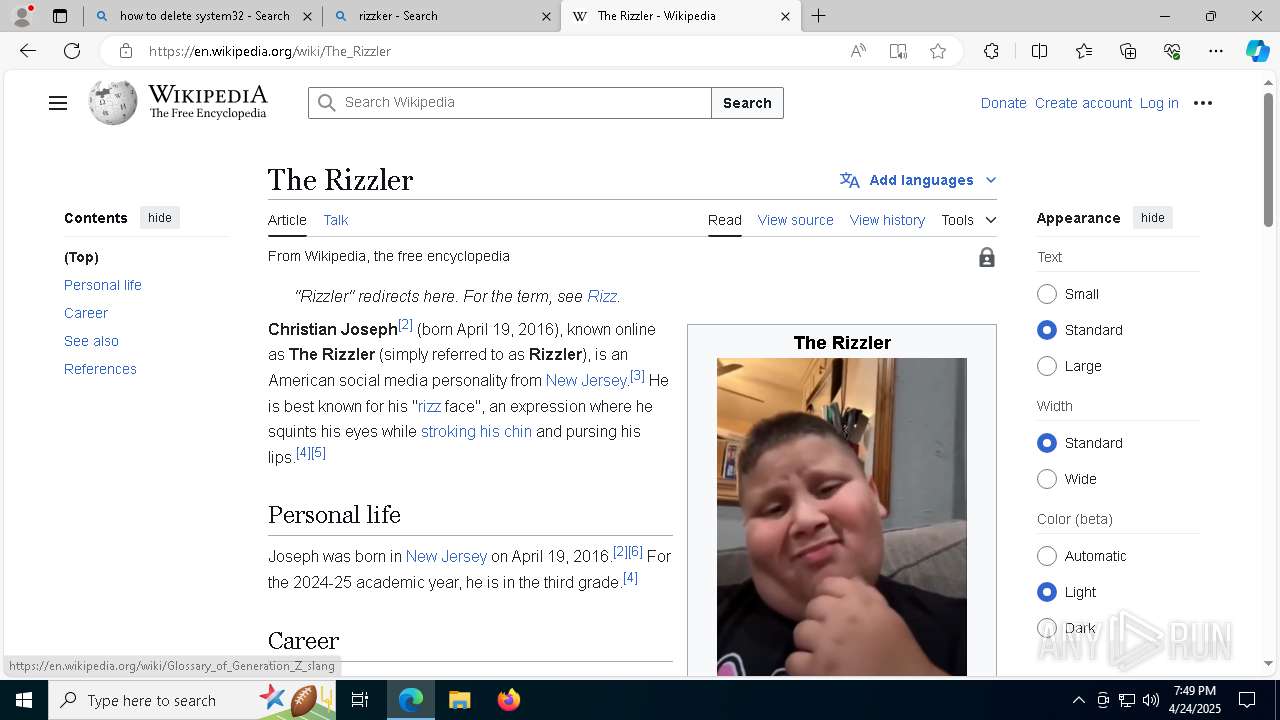This screenshot has height=720, width=1280.
Task: Hide the Appearance panel
Action: (1152, 218)
